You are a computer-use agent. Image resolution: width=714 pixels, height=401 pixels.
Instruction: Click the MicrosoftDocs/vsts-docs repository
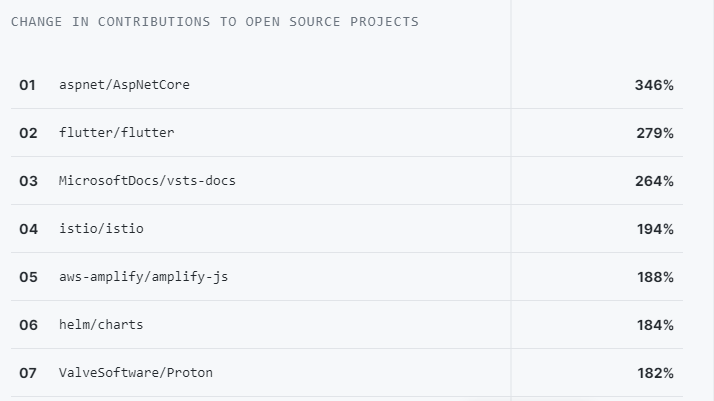(147, 181)
